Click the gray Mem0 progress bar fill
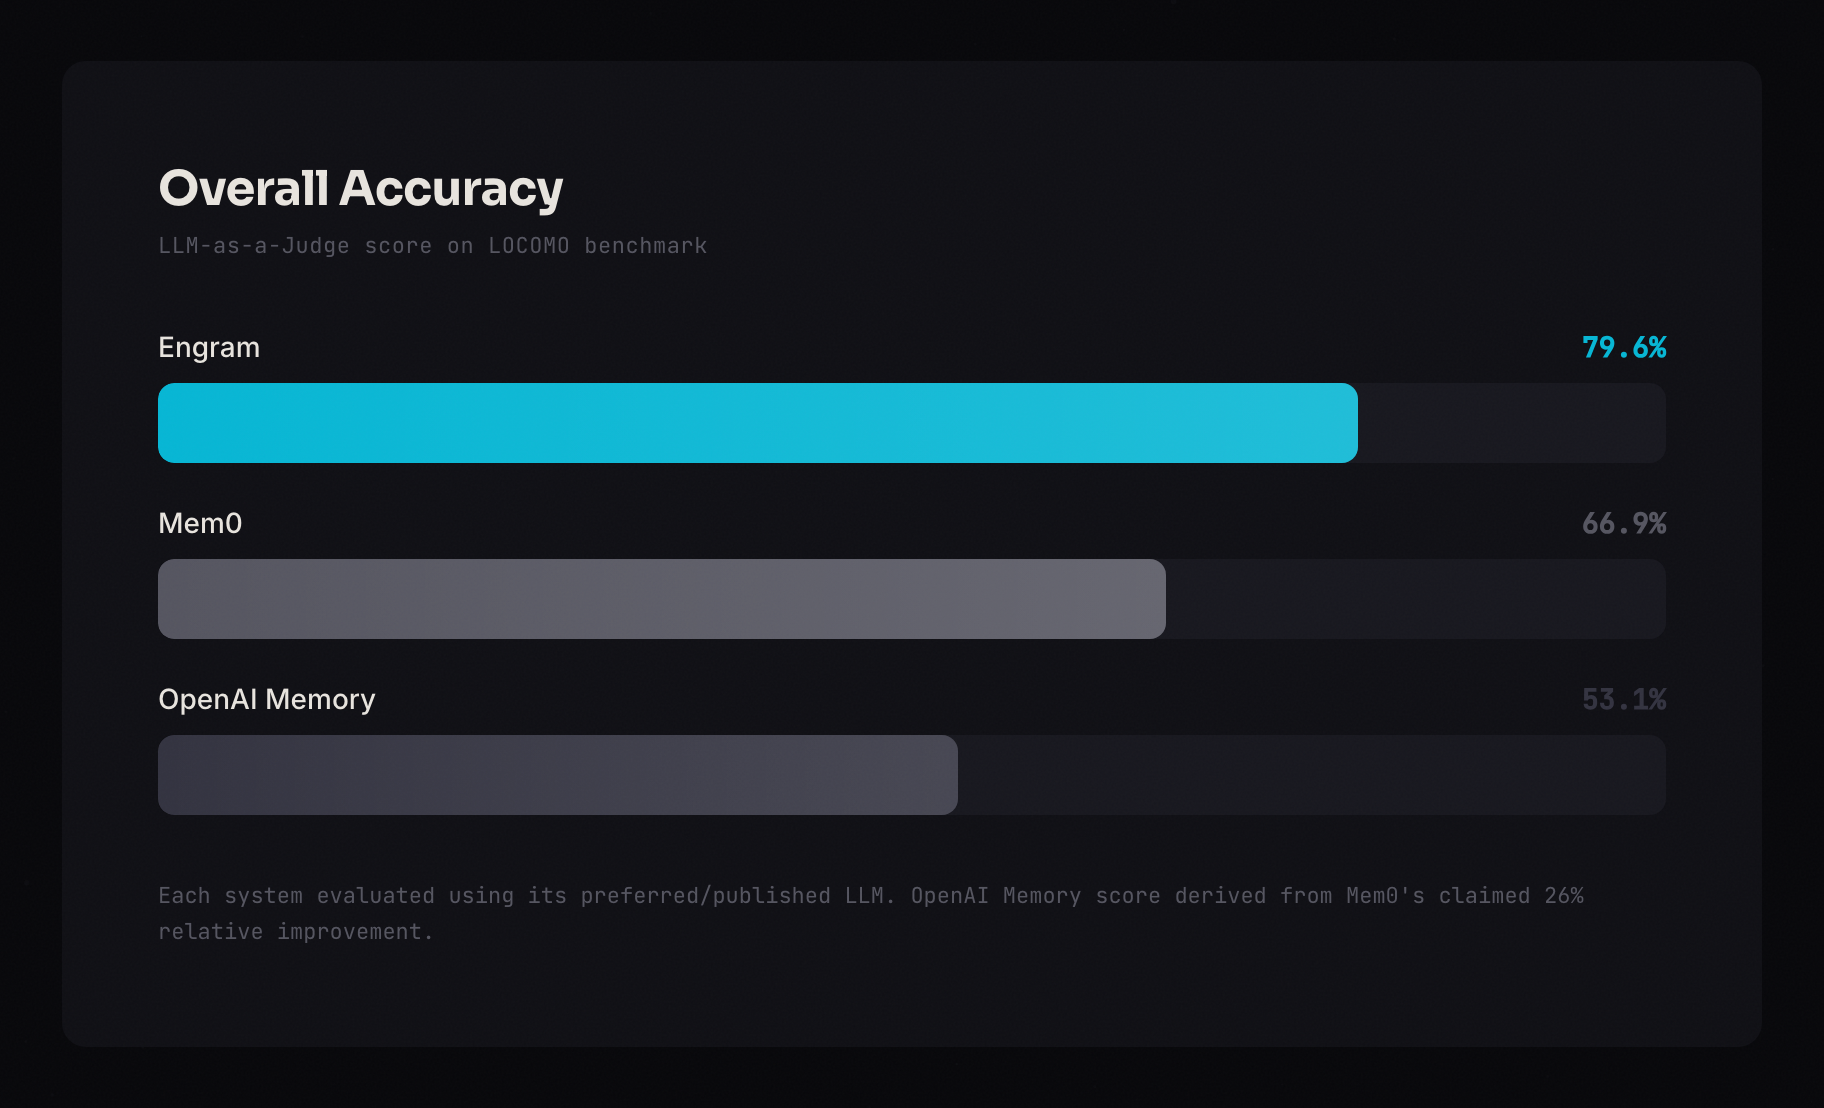The image size is (1824, 1108). click(661, 599)
